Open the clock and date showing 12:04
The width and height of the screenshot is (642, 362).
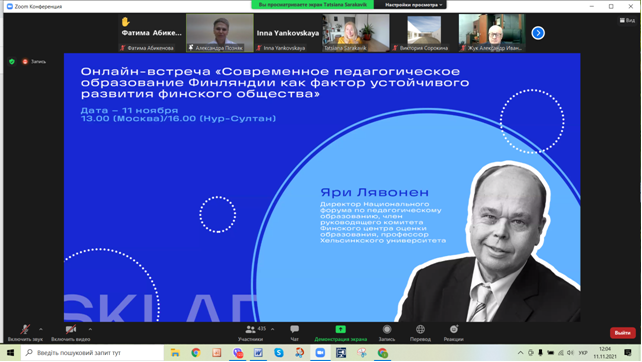[x=605, y=353]
